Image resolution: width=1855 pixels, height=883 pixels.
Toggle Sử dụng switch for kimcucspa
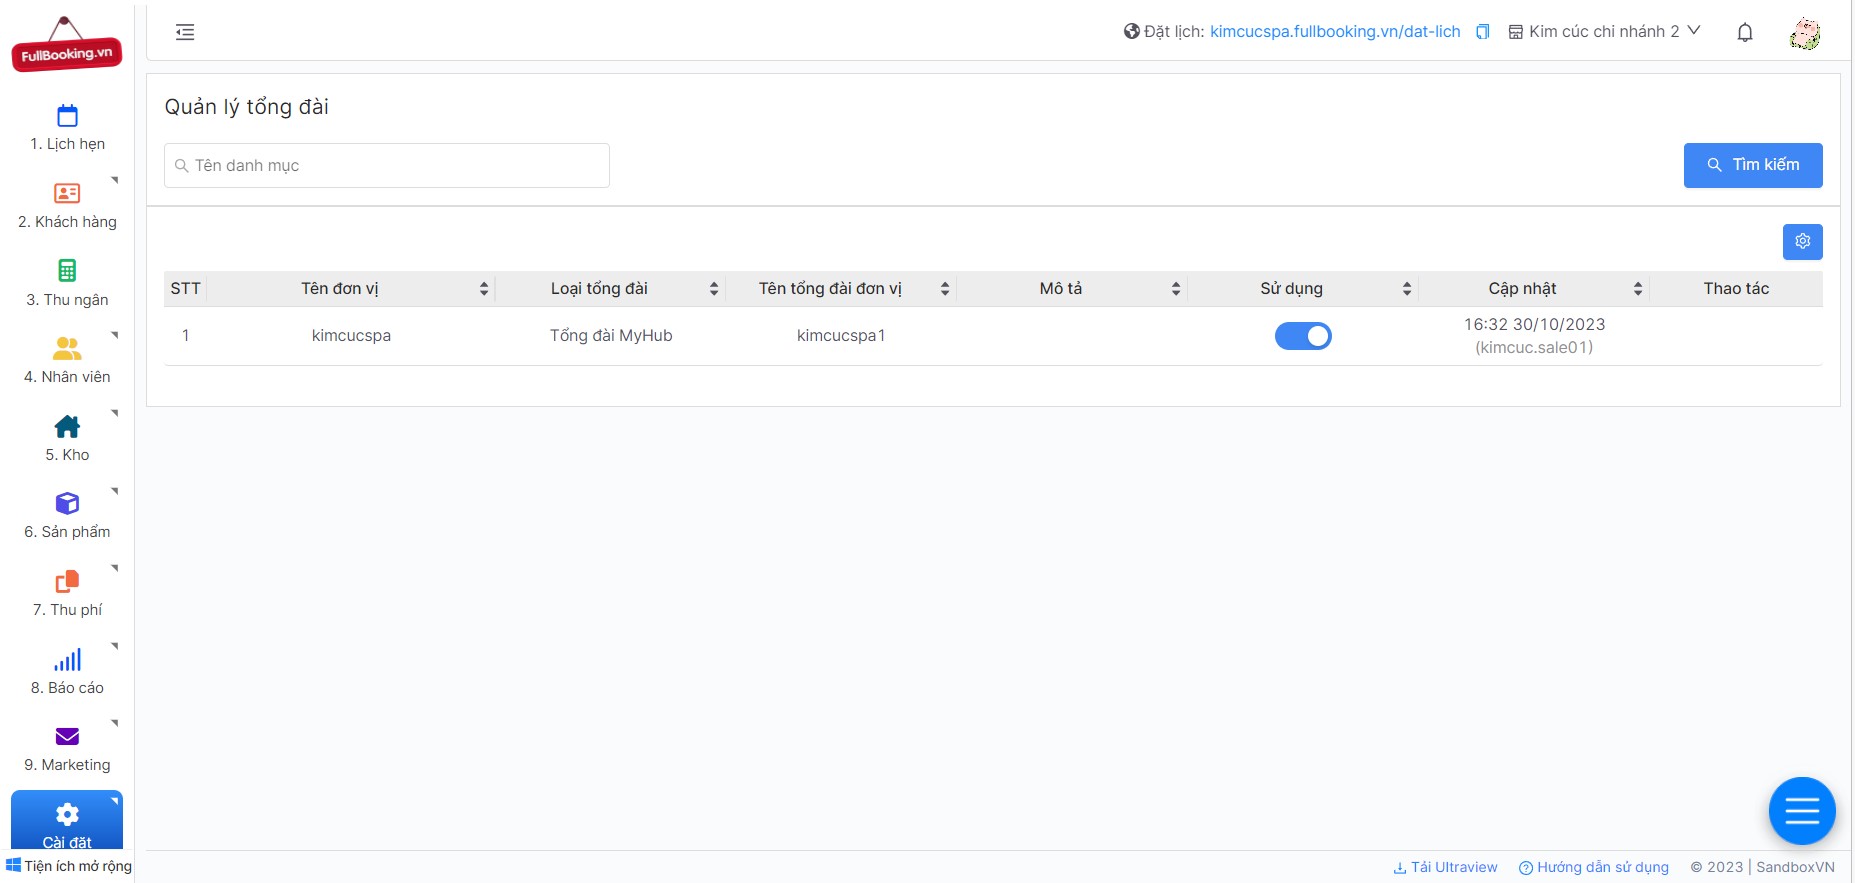tap(1303, 336)
